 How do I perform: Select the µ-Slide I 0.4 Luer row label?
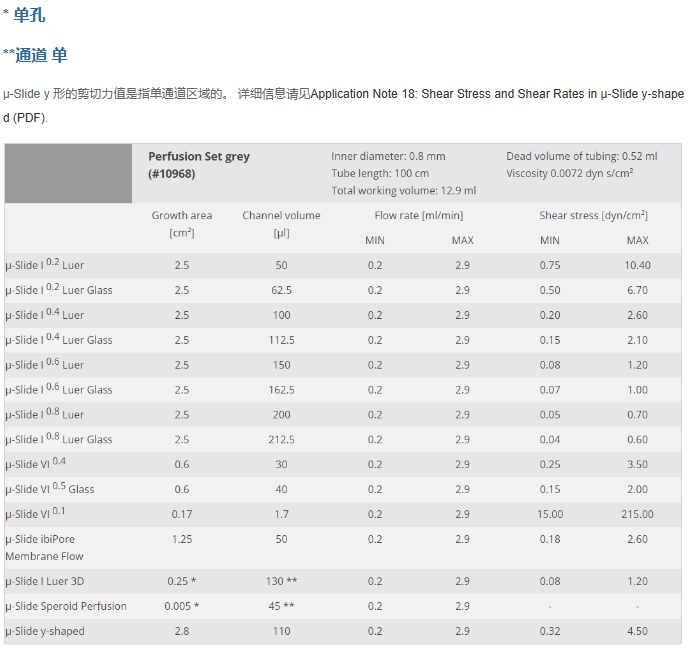pos(44,315)
